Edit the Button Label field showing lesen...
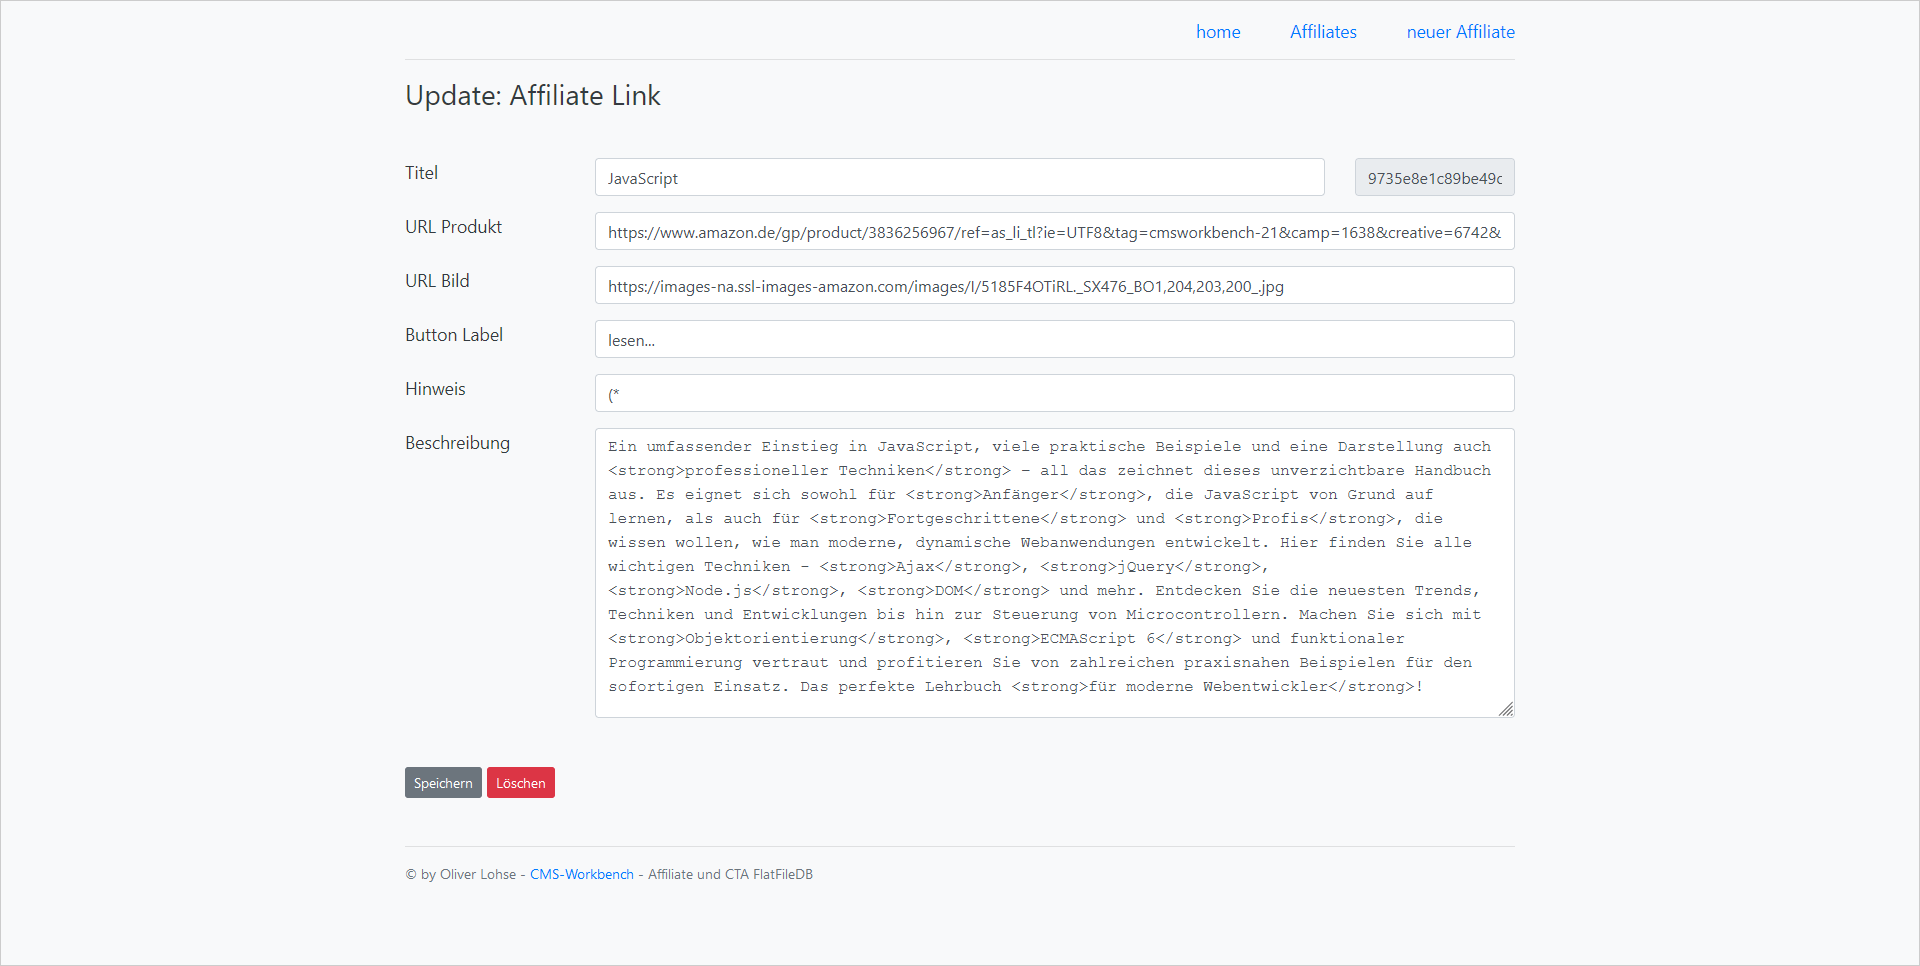 [x=1053, y=340]
